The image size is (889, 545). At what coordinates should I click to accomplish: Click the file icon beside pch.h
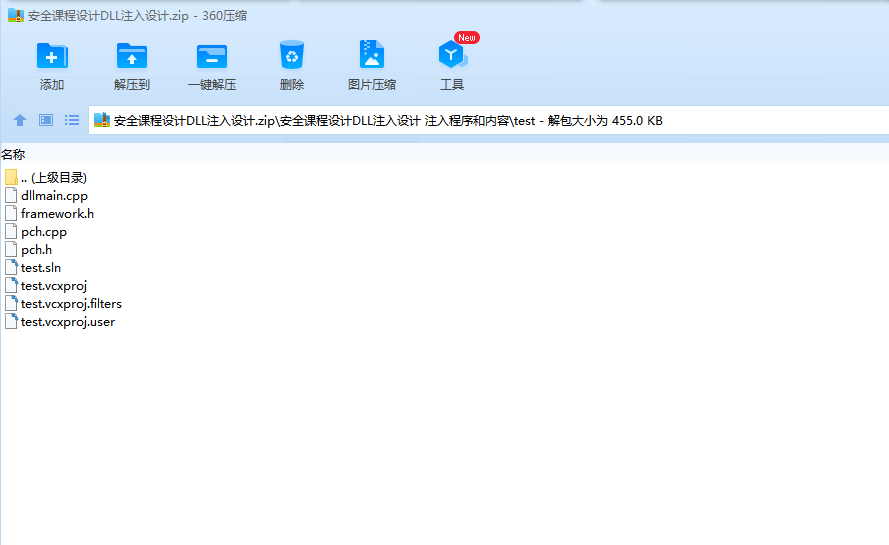coord(11,250)
